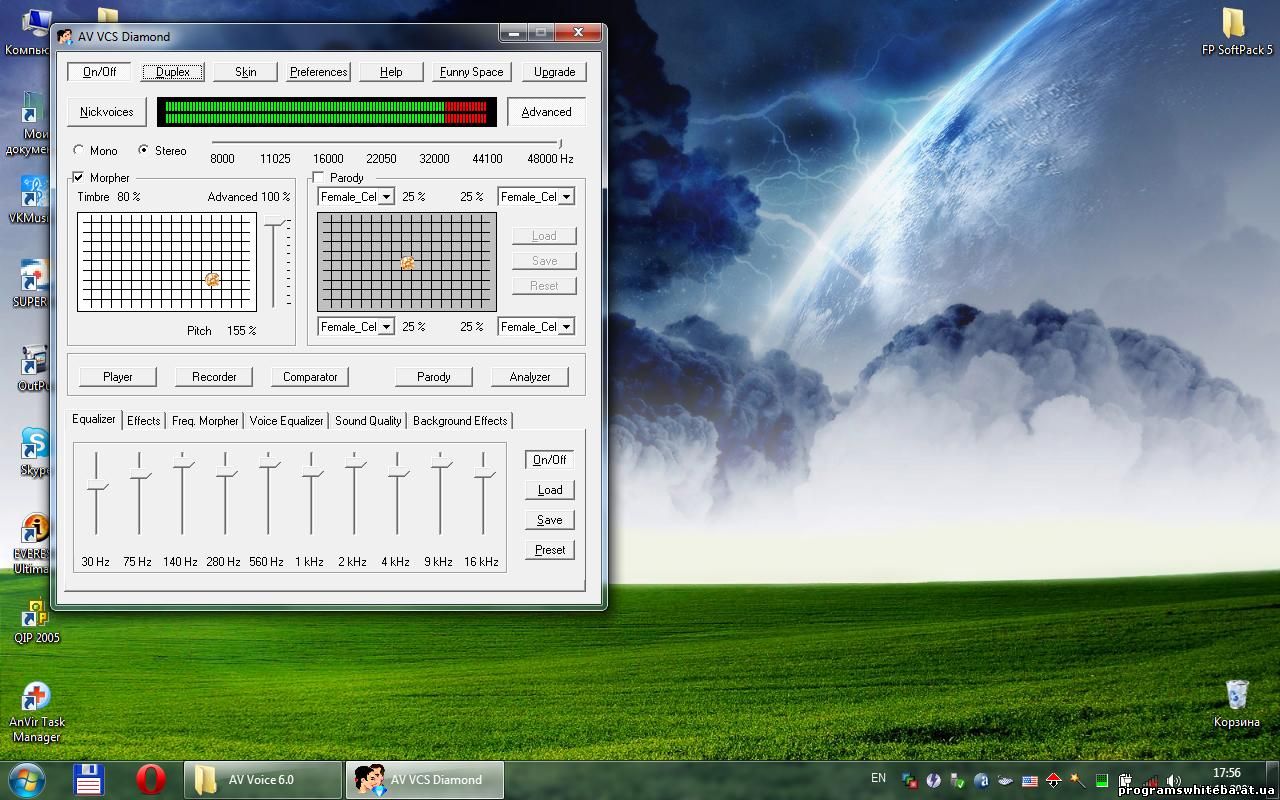1280x800 pixels.
Task: Click the sample rate slider handle at 48000 Hz
Action: [x=560, y=144]
